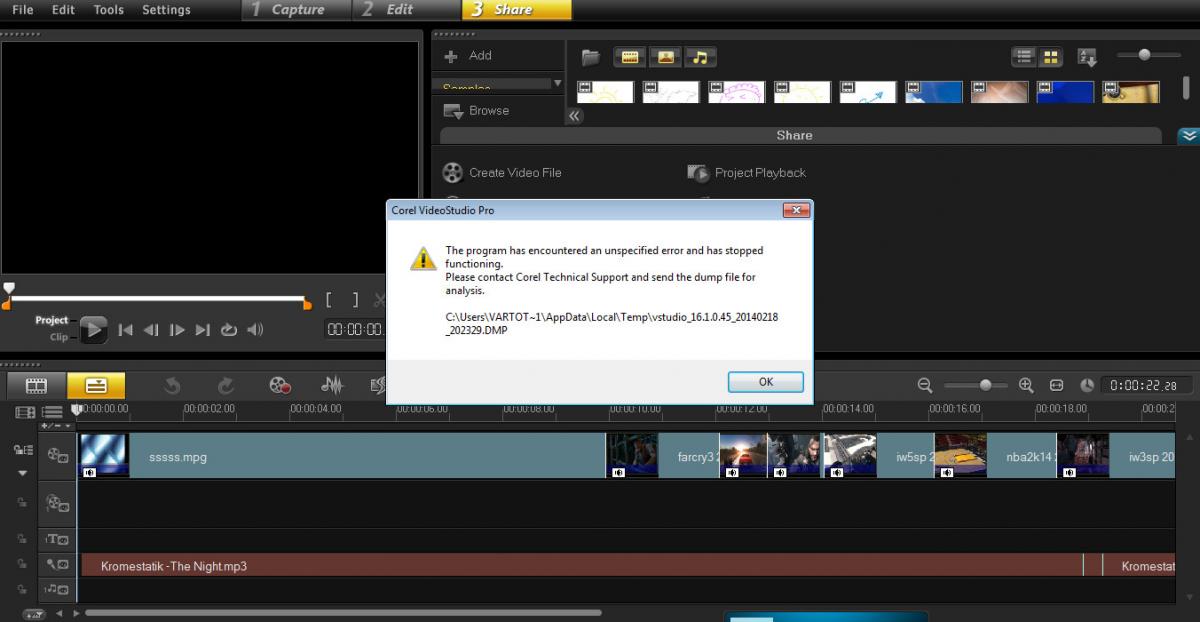The width and height of the screenshot is (1200, 622).
Task: Set mark-out point with right bracket
Action: [354, 300]
